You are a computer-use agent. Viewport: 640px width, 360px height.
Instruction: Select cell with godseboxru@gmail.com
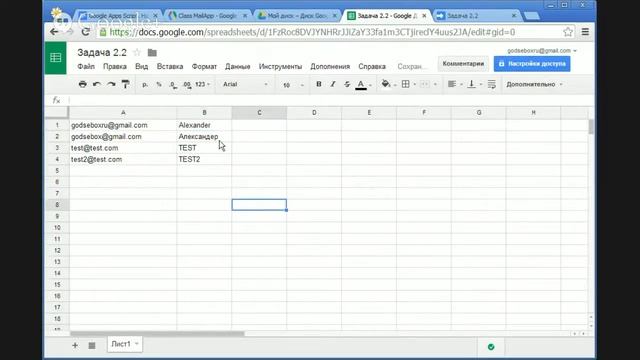point(123,125)
